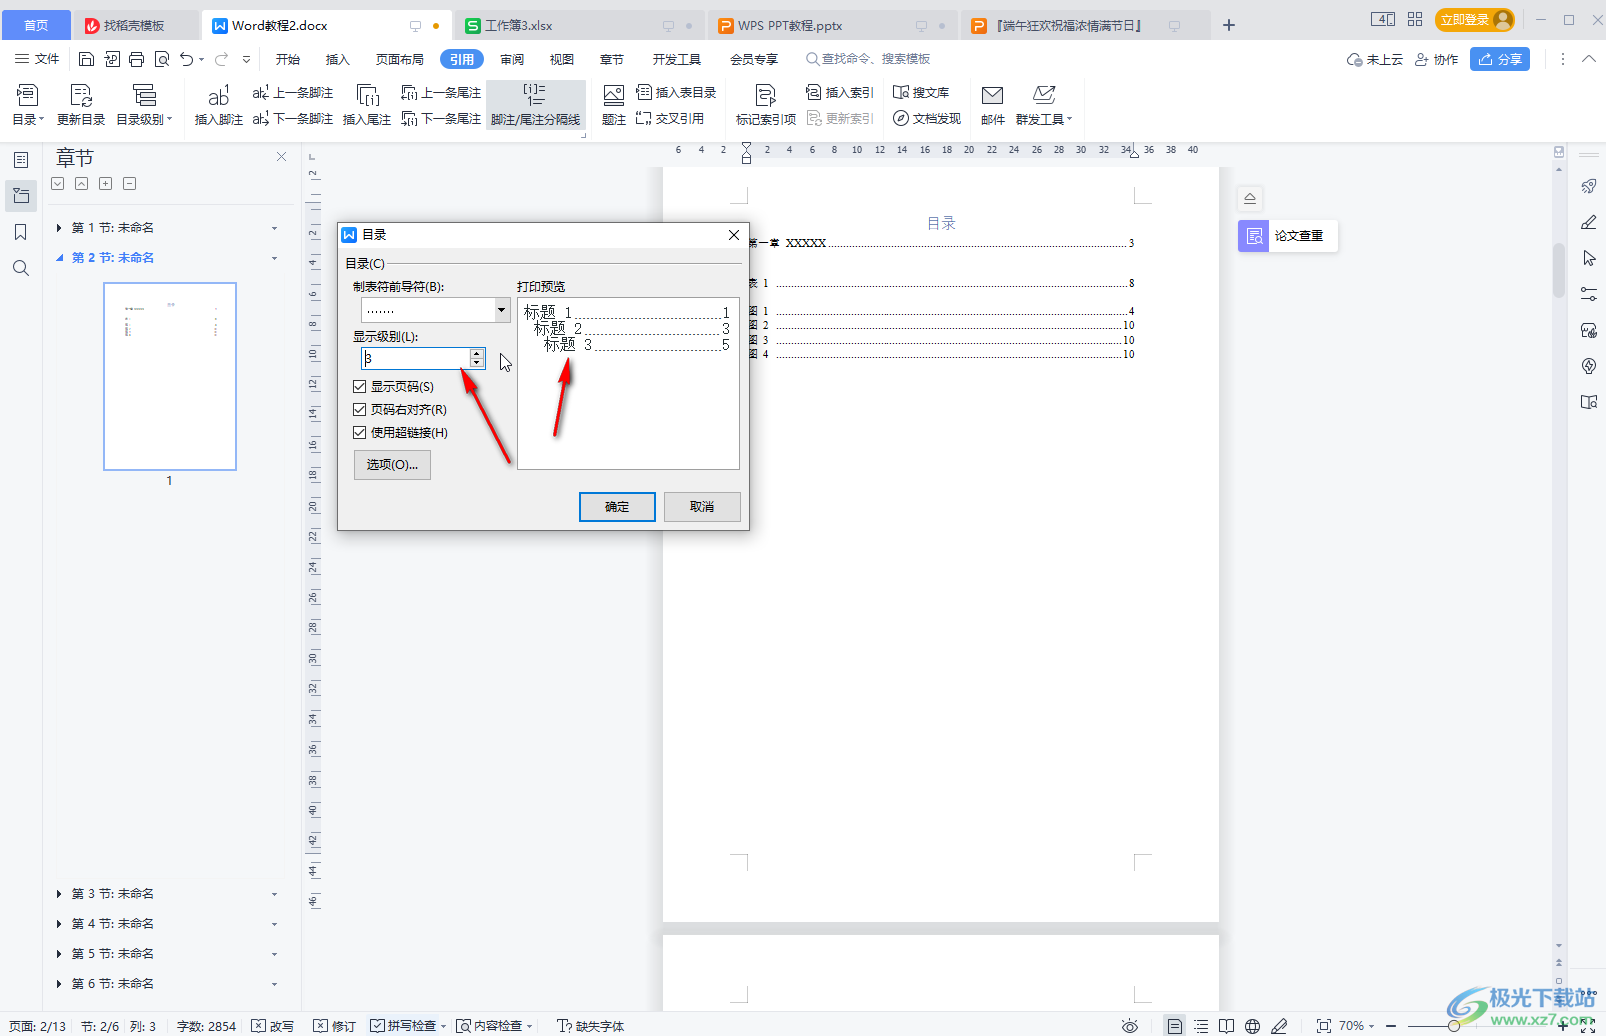Click the save icon in quick toolbar
The image size is (1606, 1036).
[x=87, y=60]
